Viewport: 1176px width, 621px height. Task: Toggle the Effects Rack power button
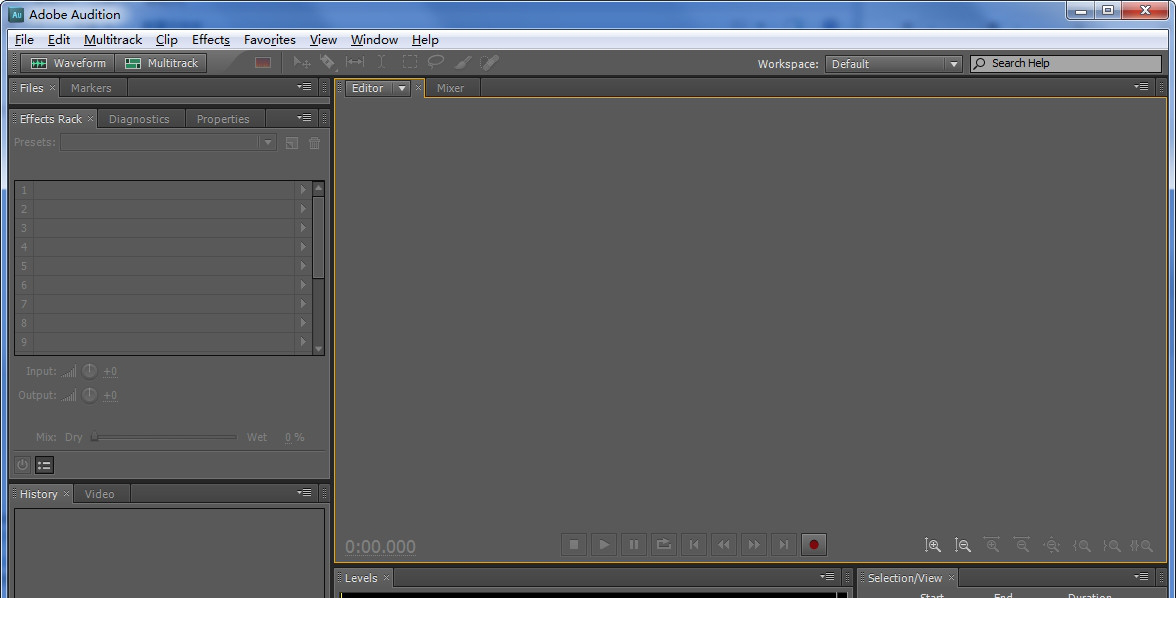coord(21,464)
